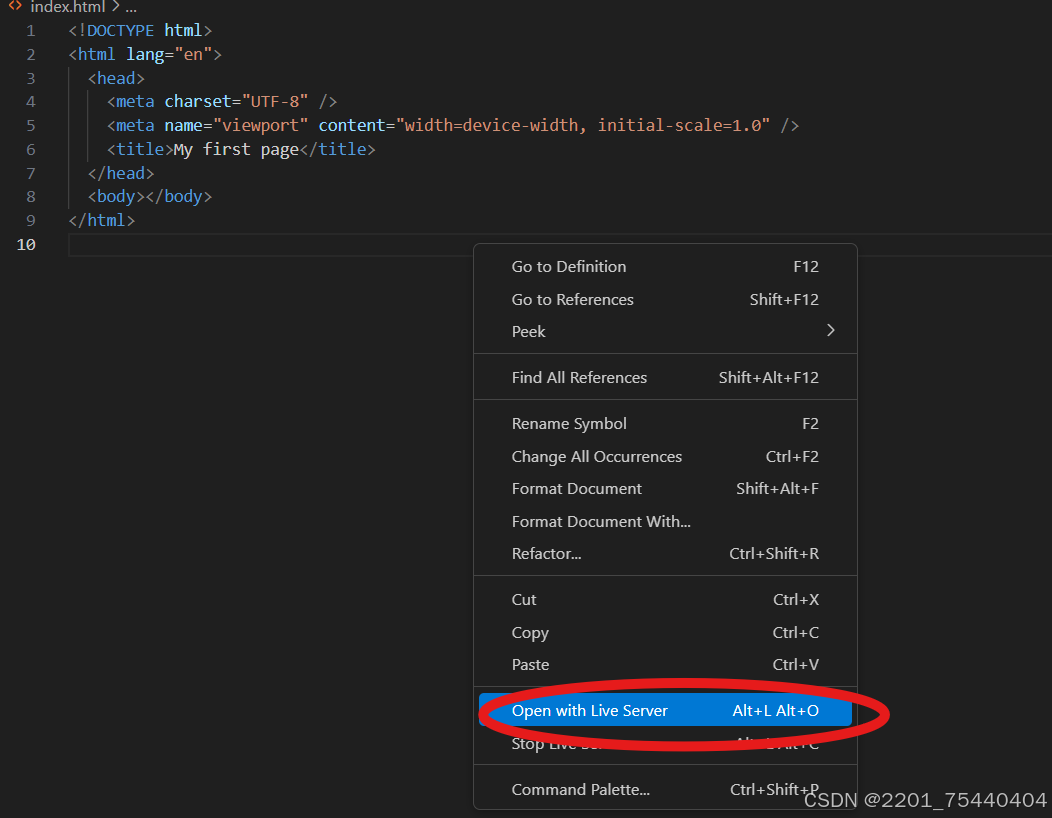The width and height of the screenshot is (1052, 818).
Task: Click the width=device-width content value
Action: pos(491,125)
